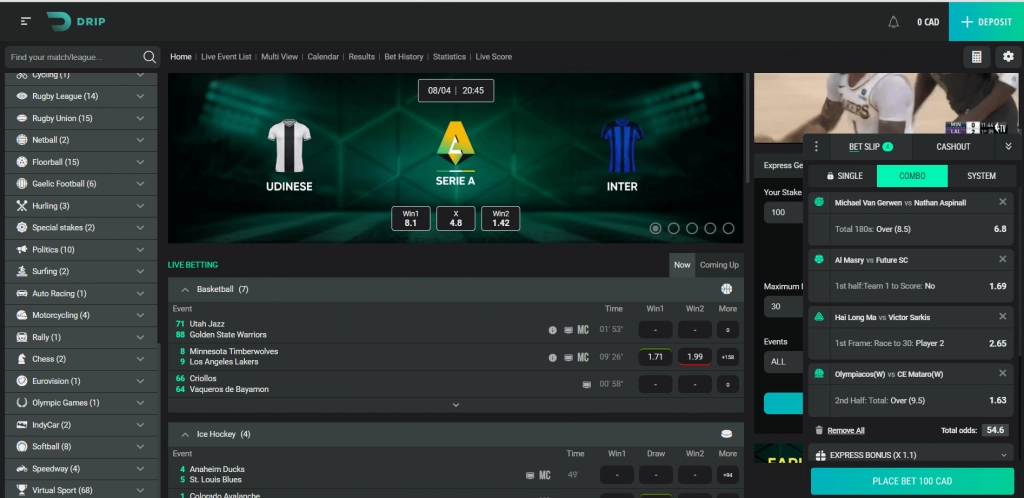
Task: Open Bet History page
Action: point(404,57)
